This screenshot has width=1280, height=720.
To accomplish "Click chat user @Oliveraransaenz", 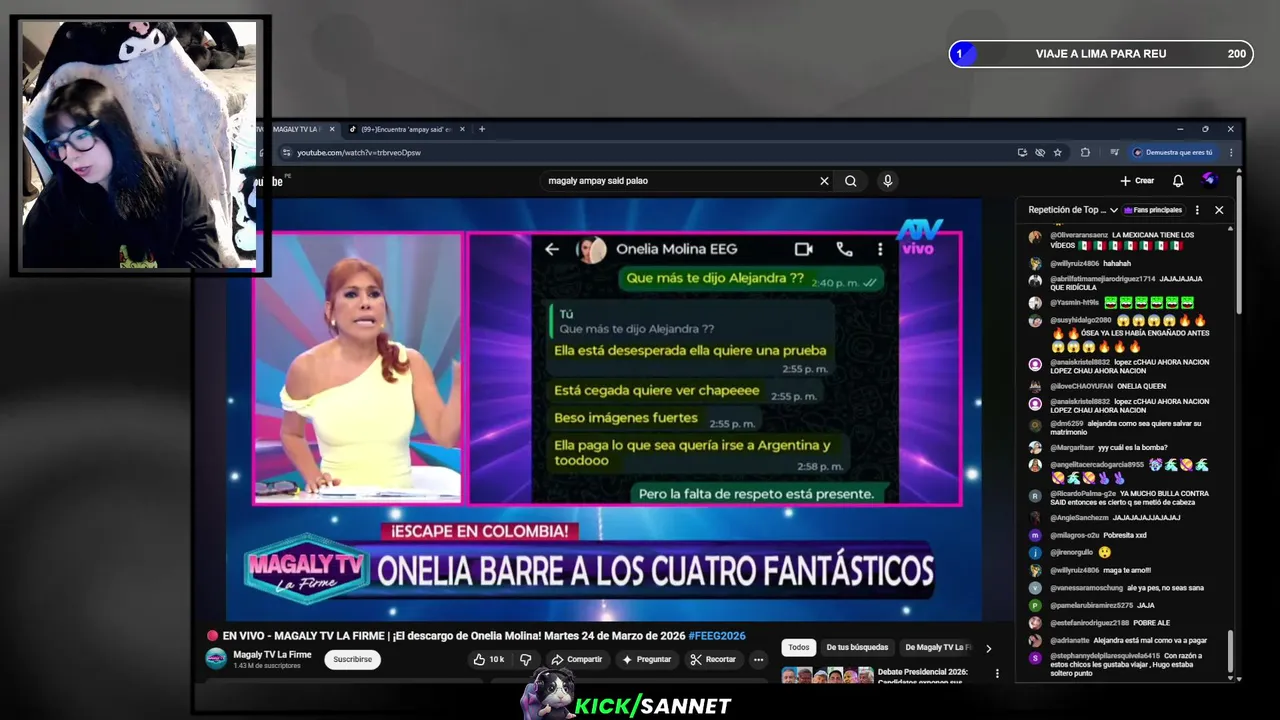I will click(x=1081, y=235).
